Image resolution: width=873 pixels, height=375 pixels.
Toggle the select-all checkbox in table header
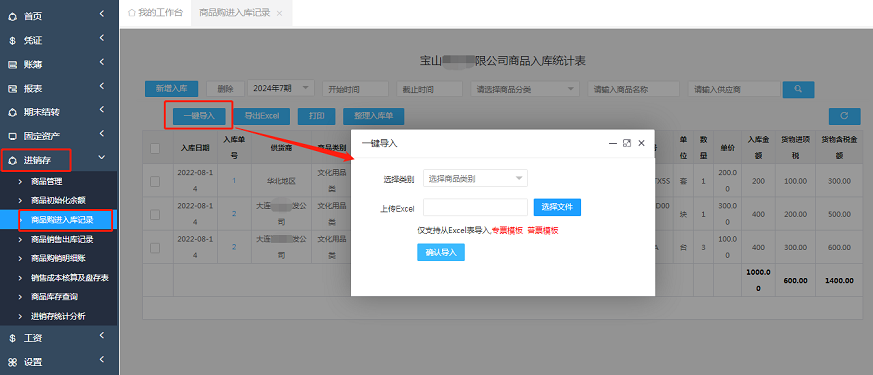tap(155, 148)
